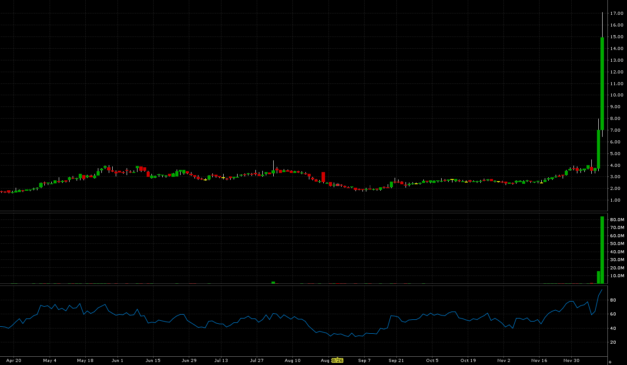
Task: Click the tallest green candlestick
Action: pos(602,83)
